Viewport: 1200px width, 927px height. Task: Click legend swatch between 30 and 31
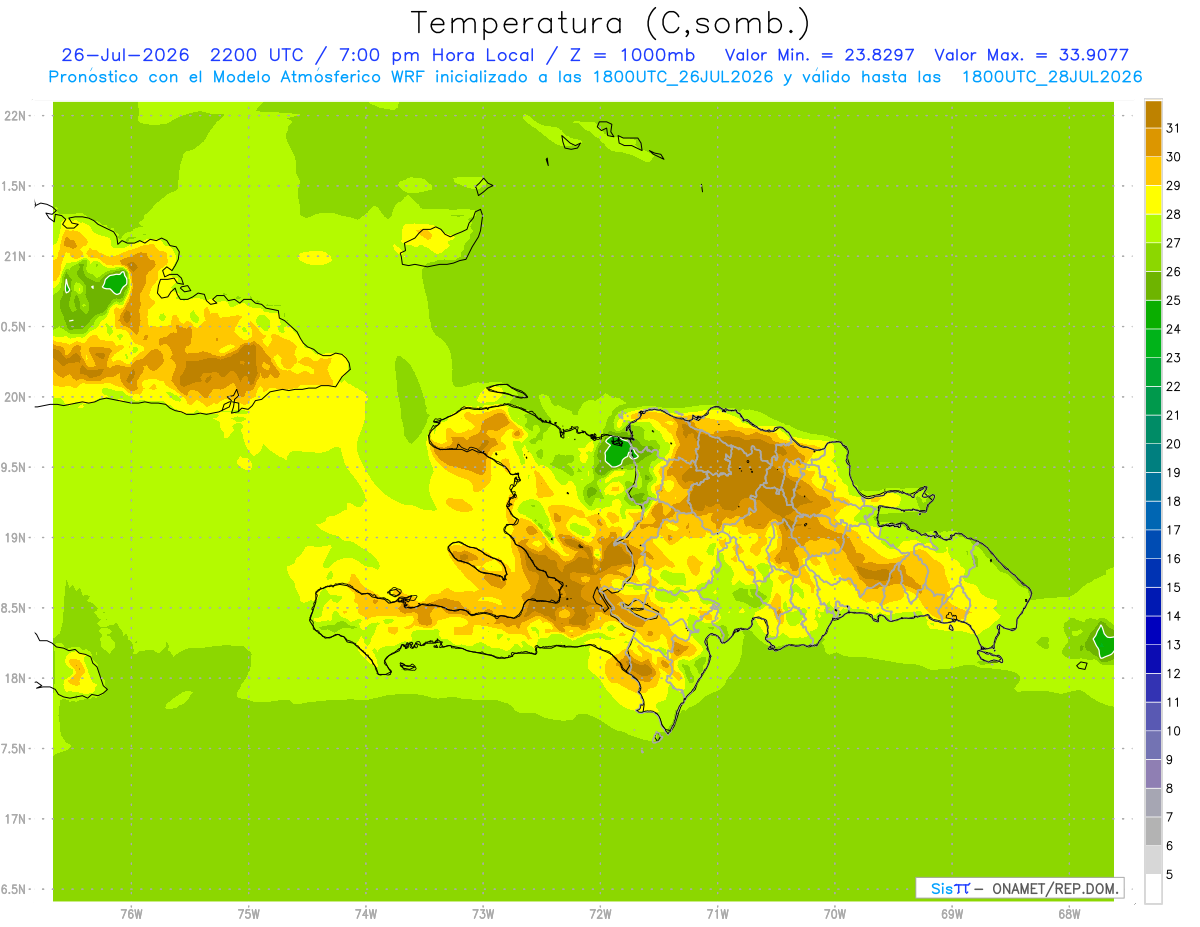1153,142
